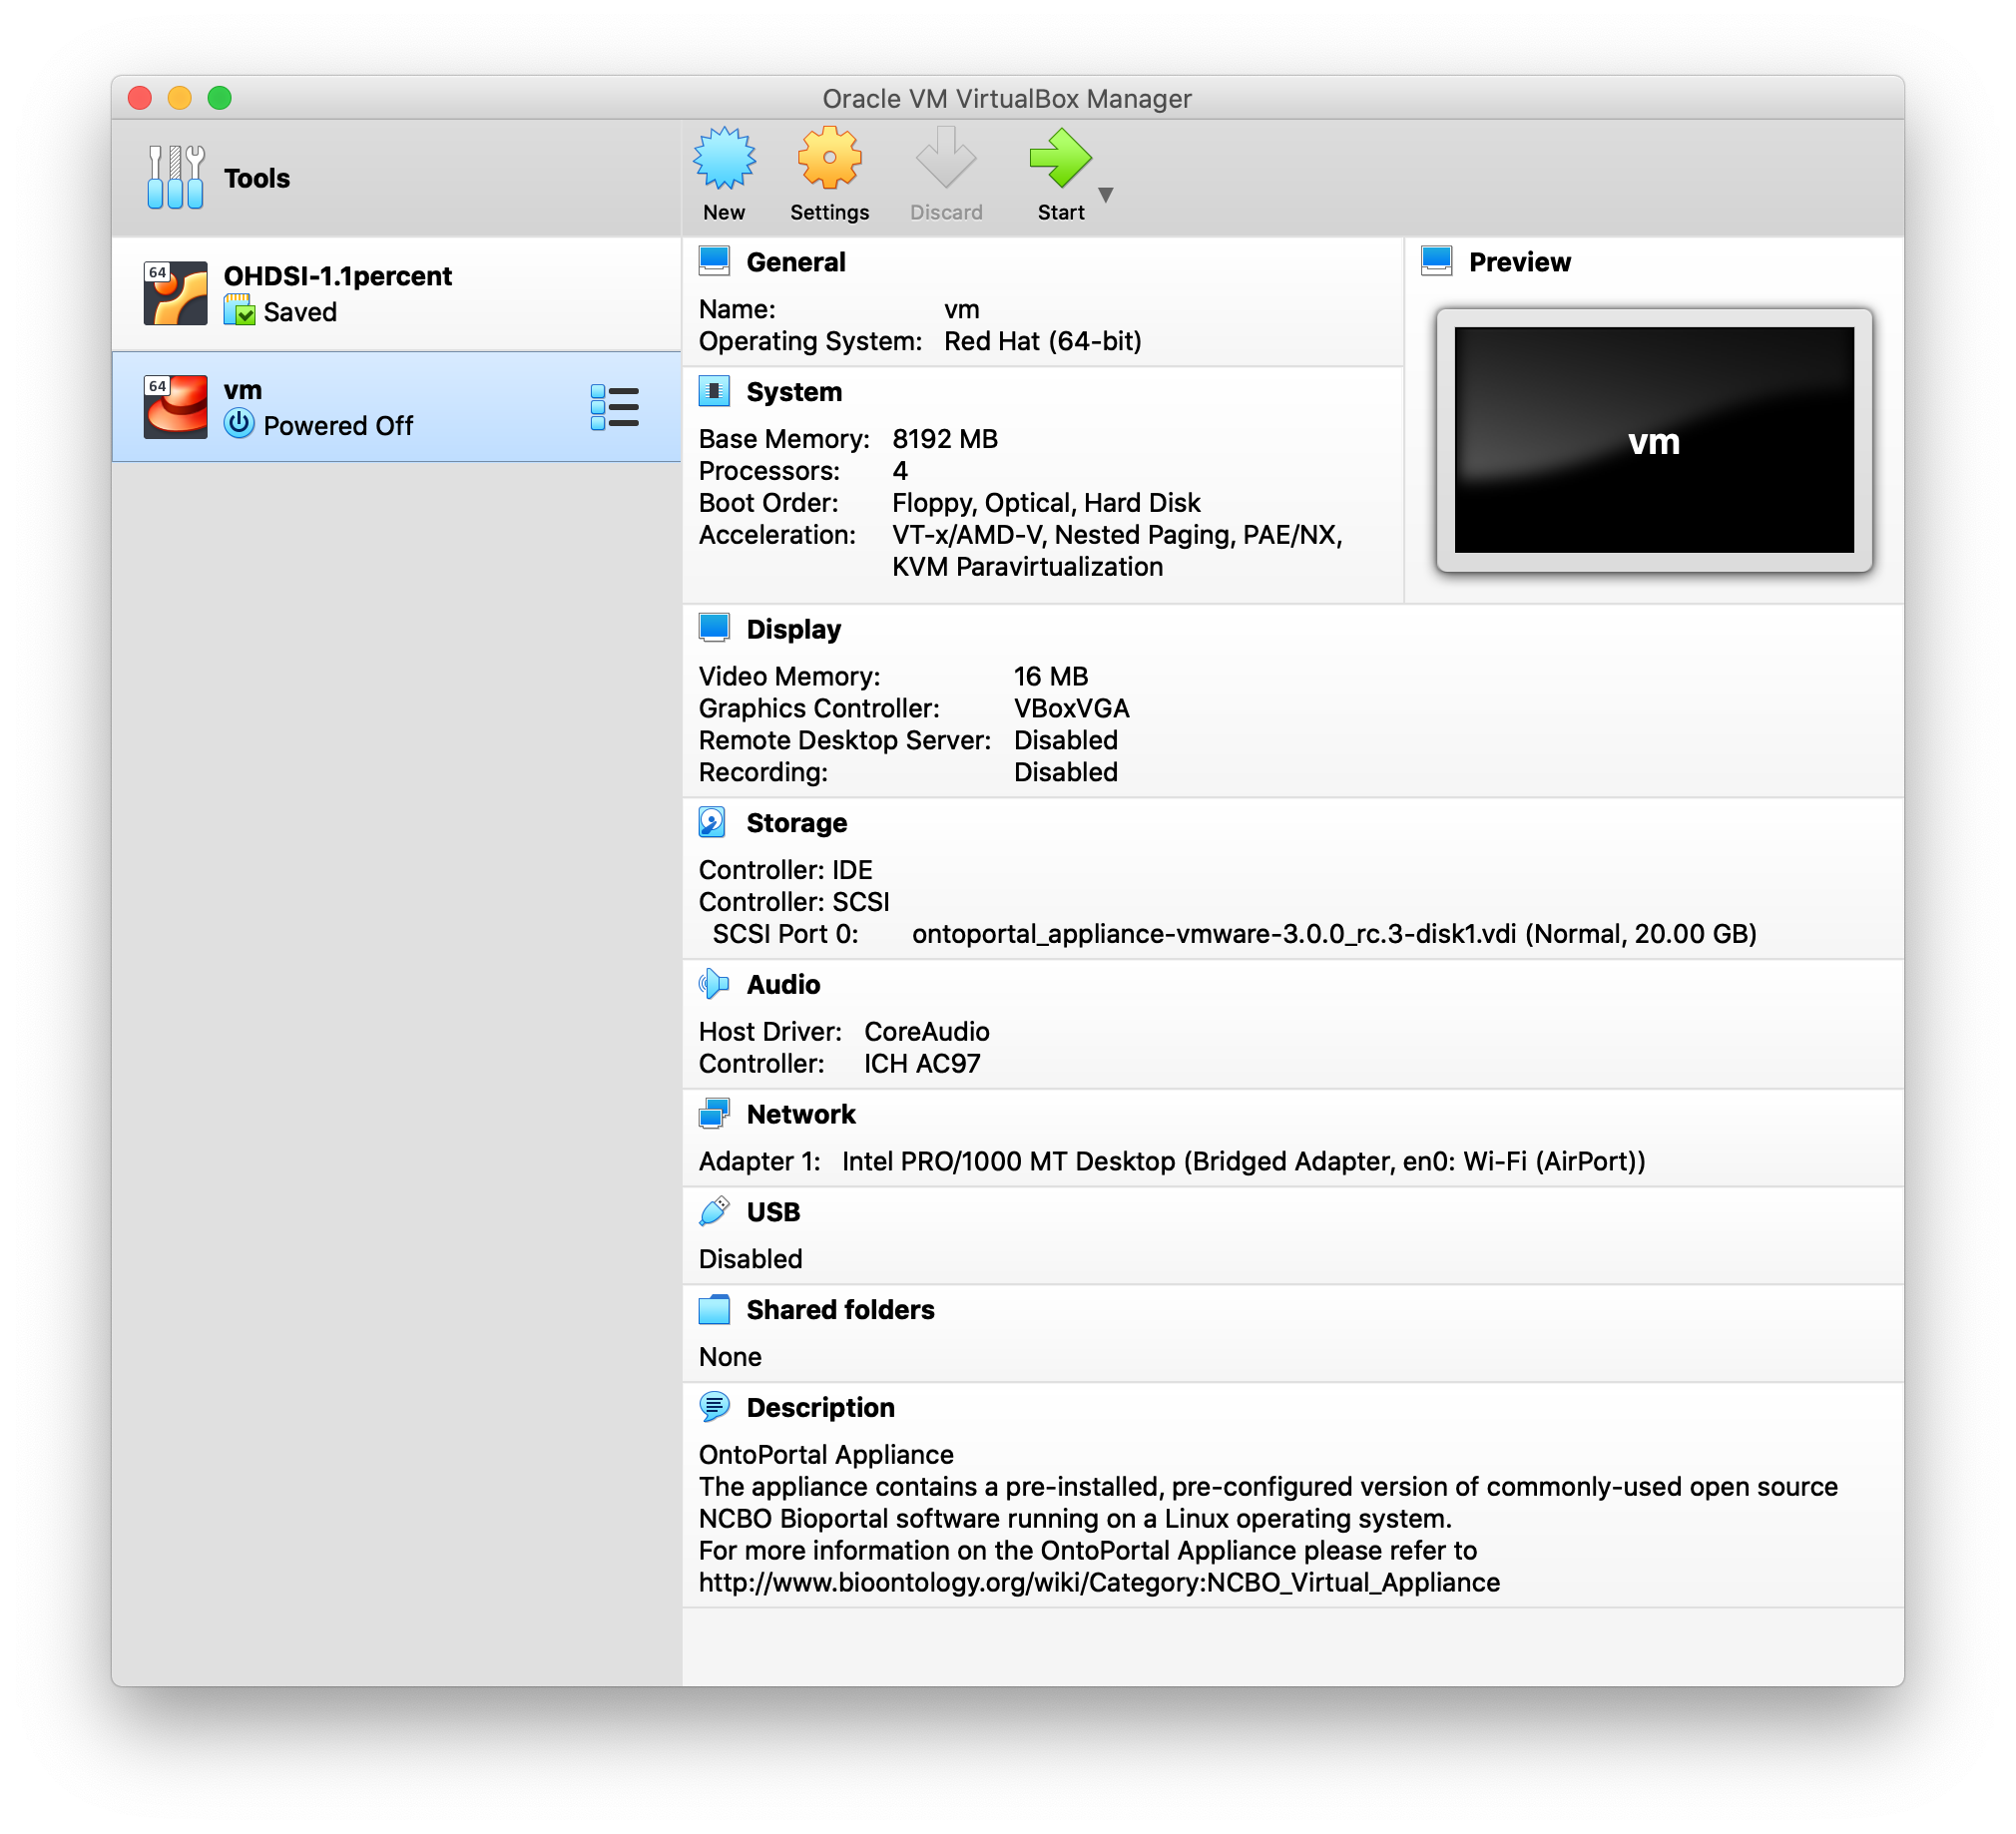Click the Audio section speaker icon

pyautogui.click(x=713, y=984)
